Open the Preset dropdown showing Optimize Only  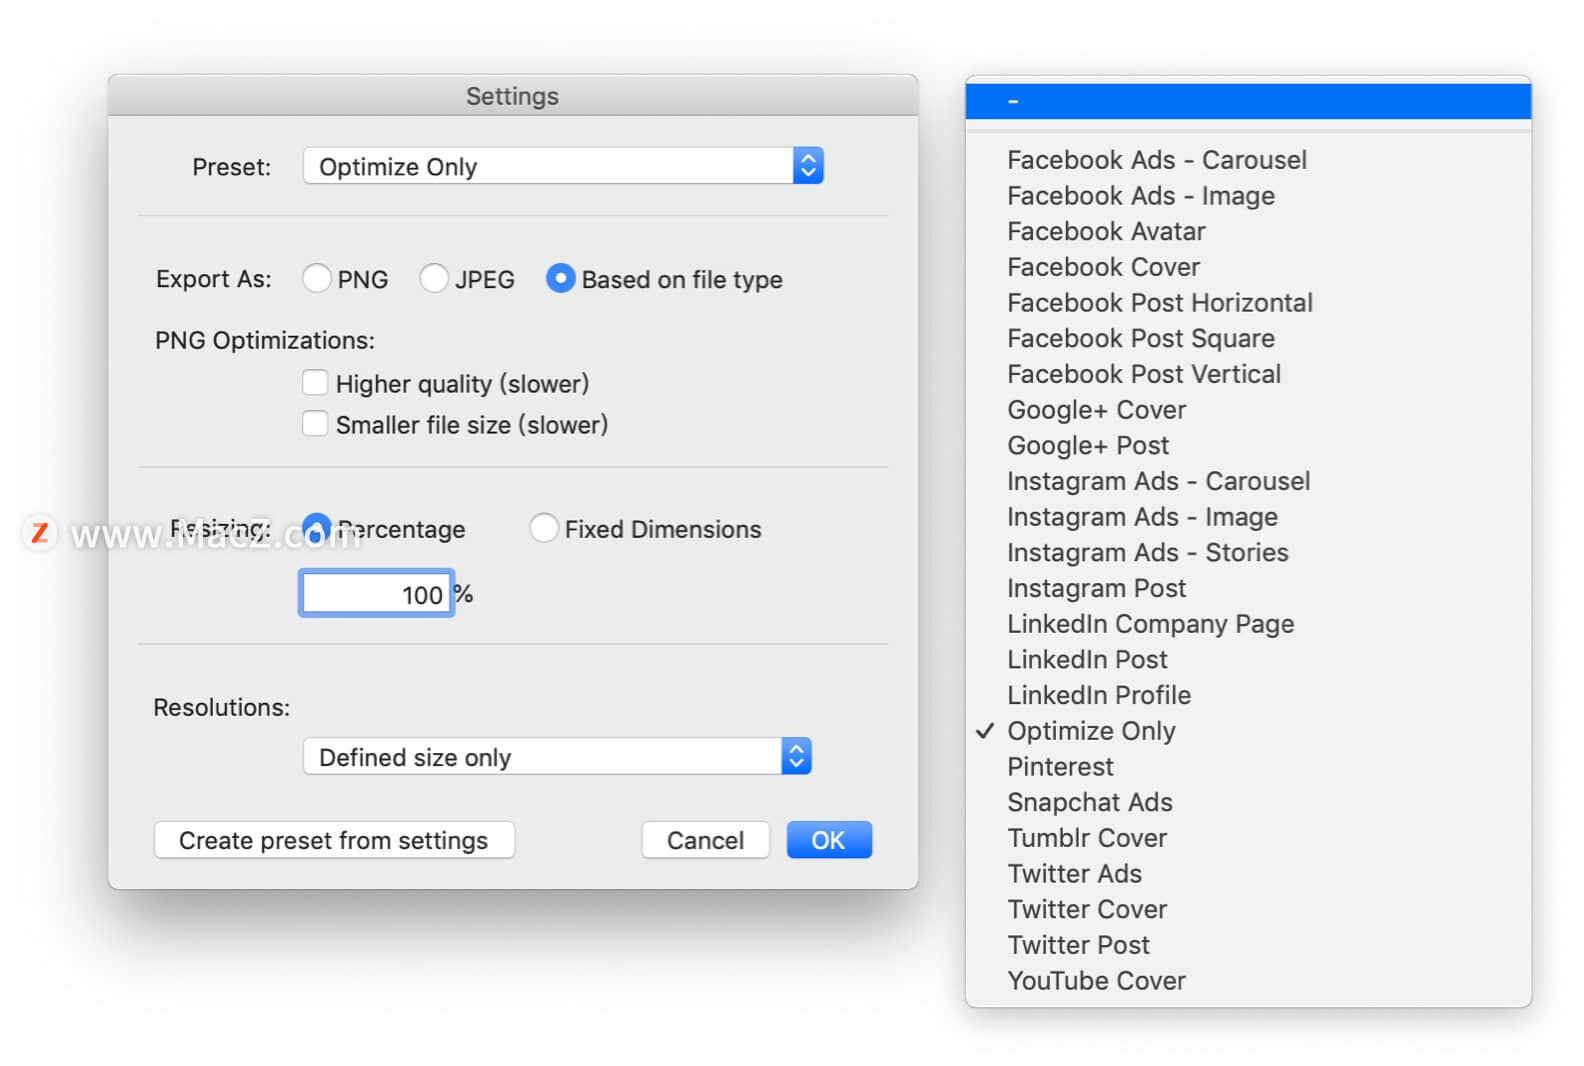coord(563,166)
